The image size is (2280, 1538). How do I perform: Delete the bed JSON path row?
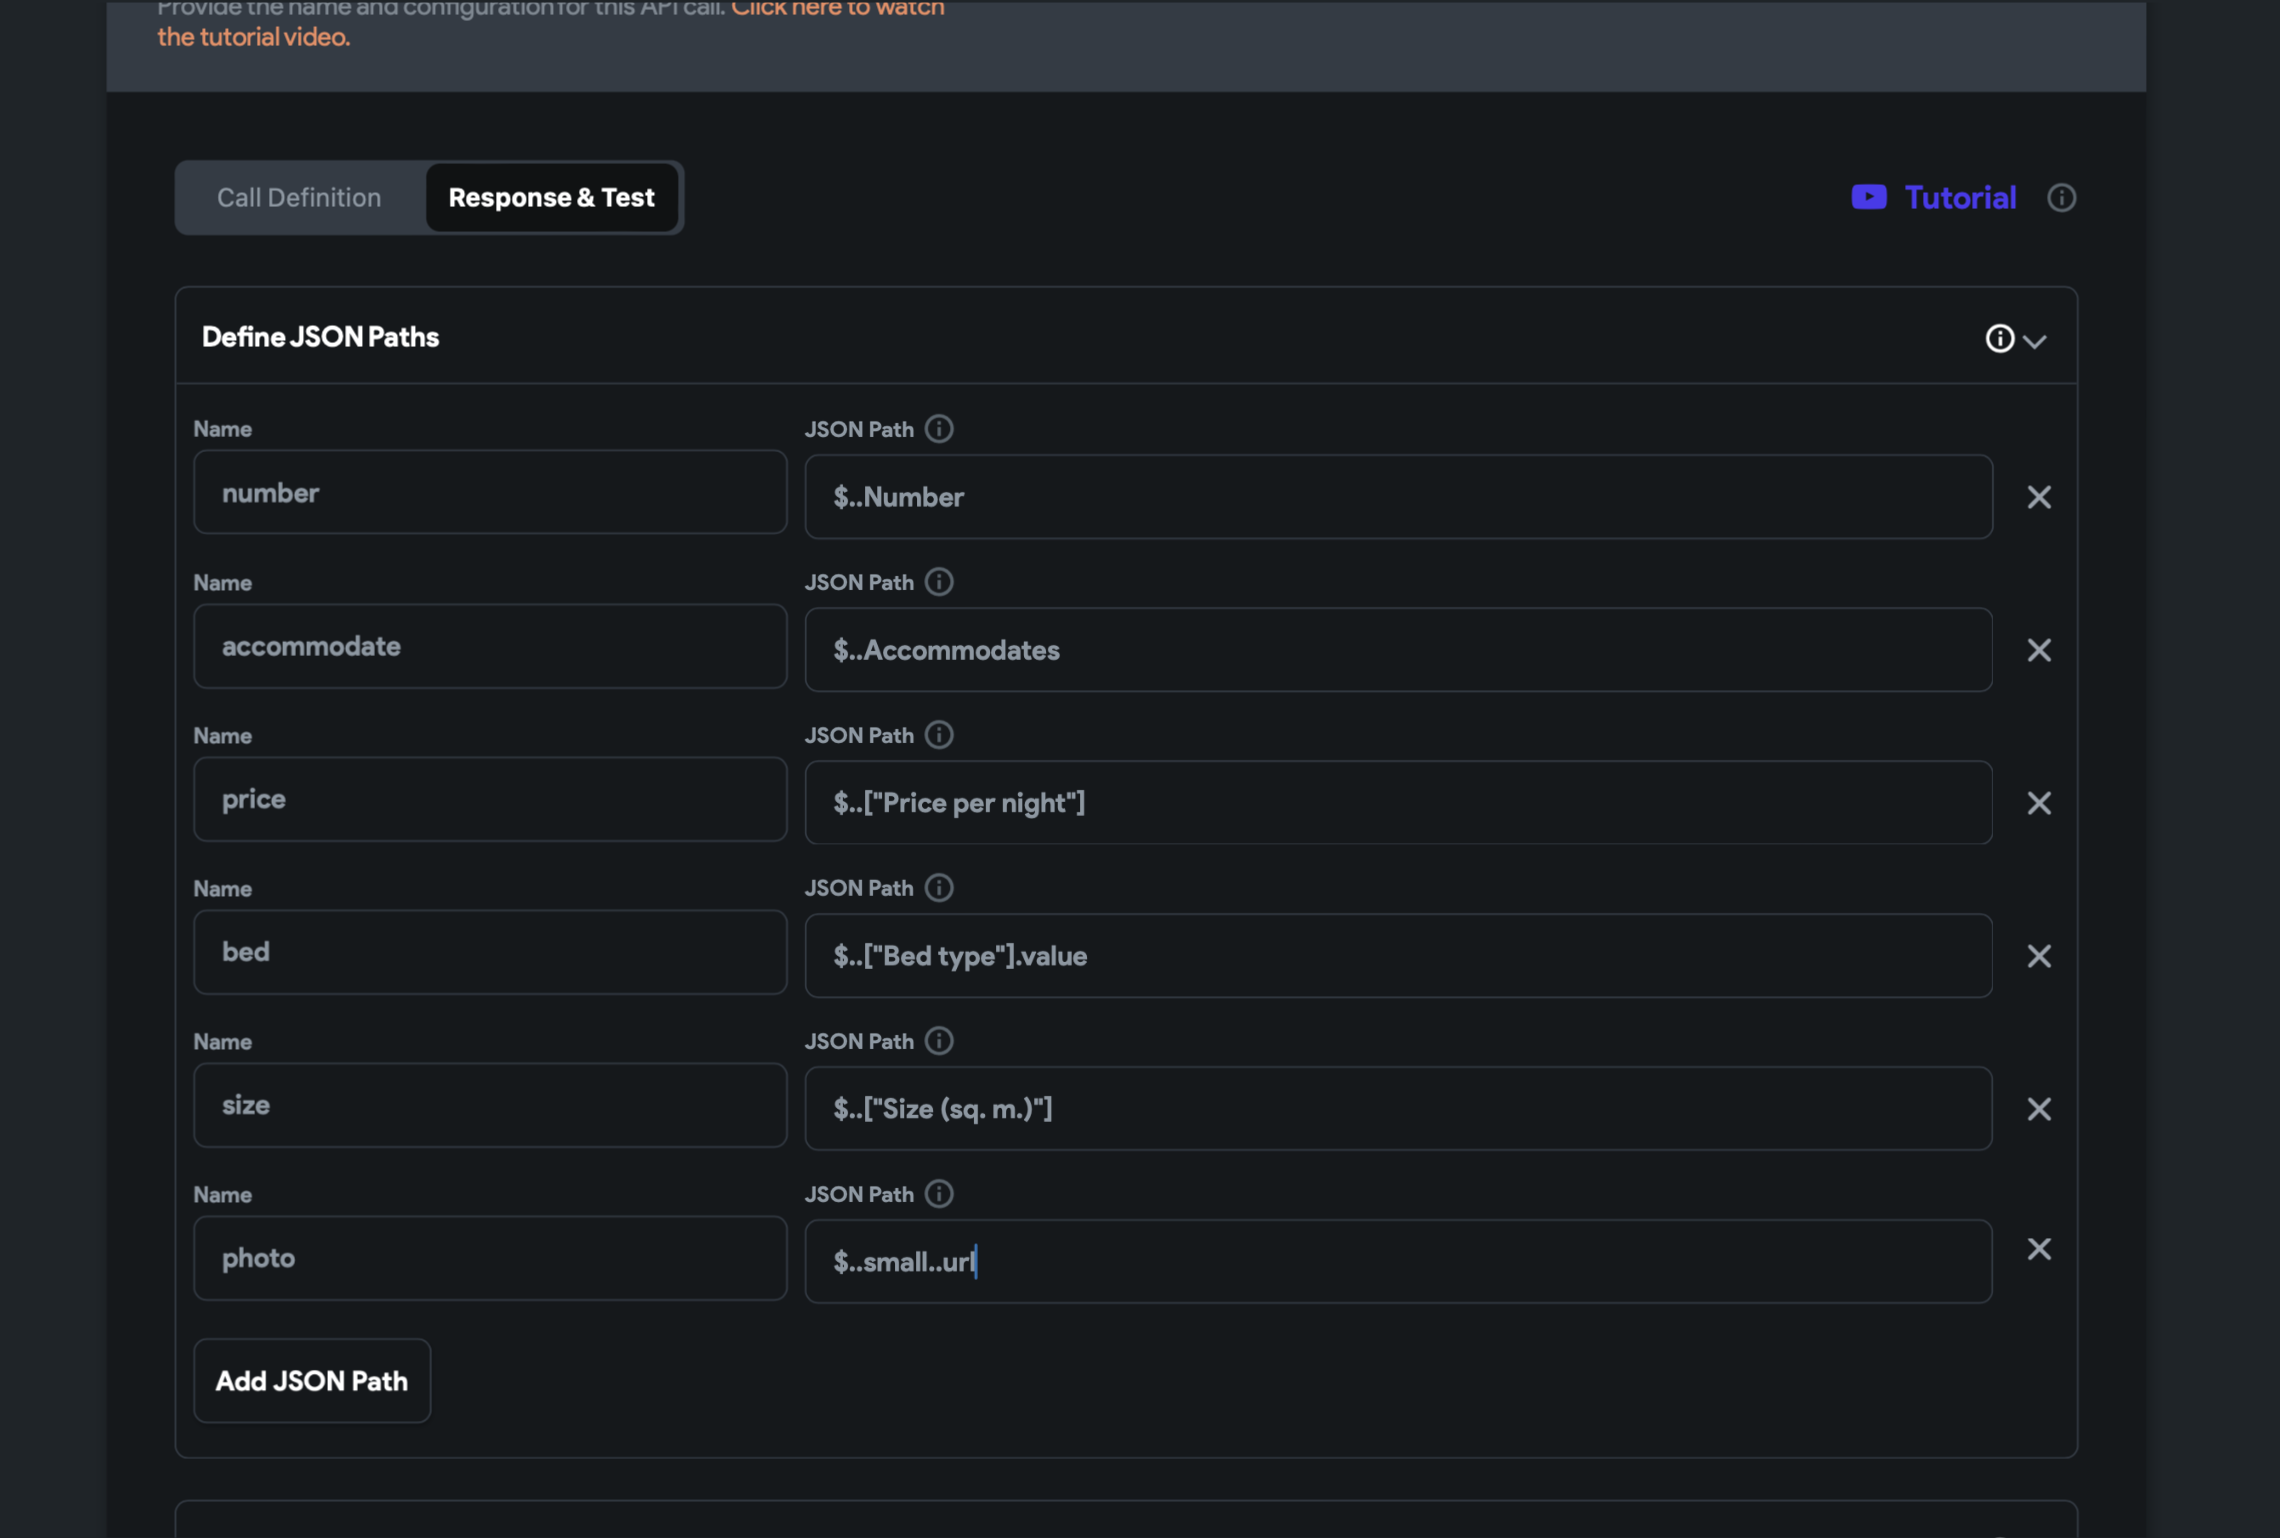2038,956
